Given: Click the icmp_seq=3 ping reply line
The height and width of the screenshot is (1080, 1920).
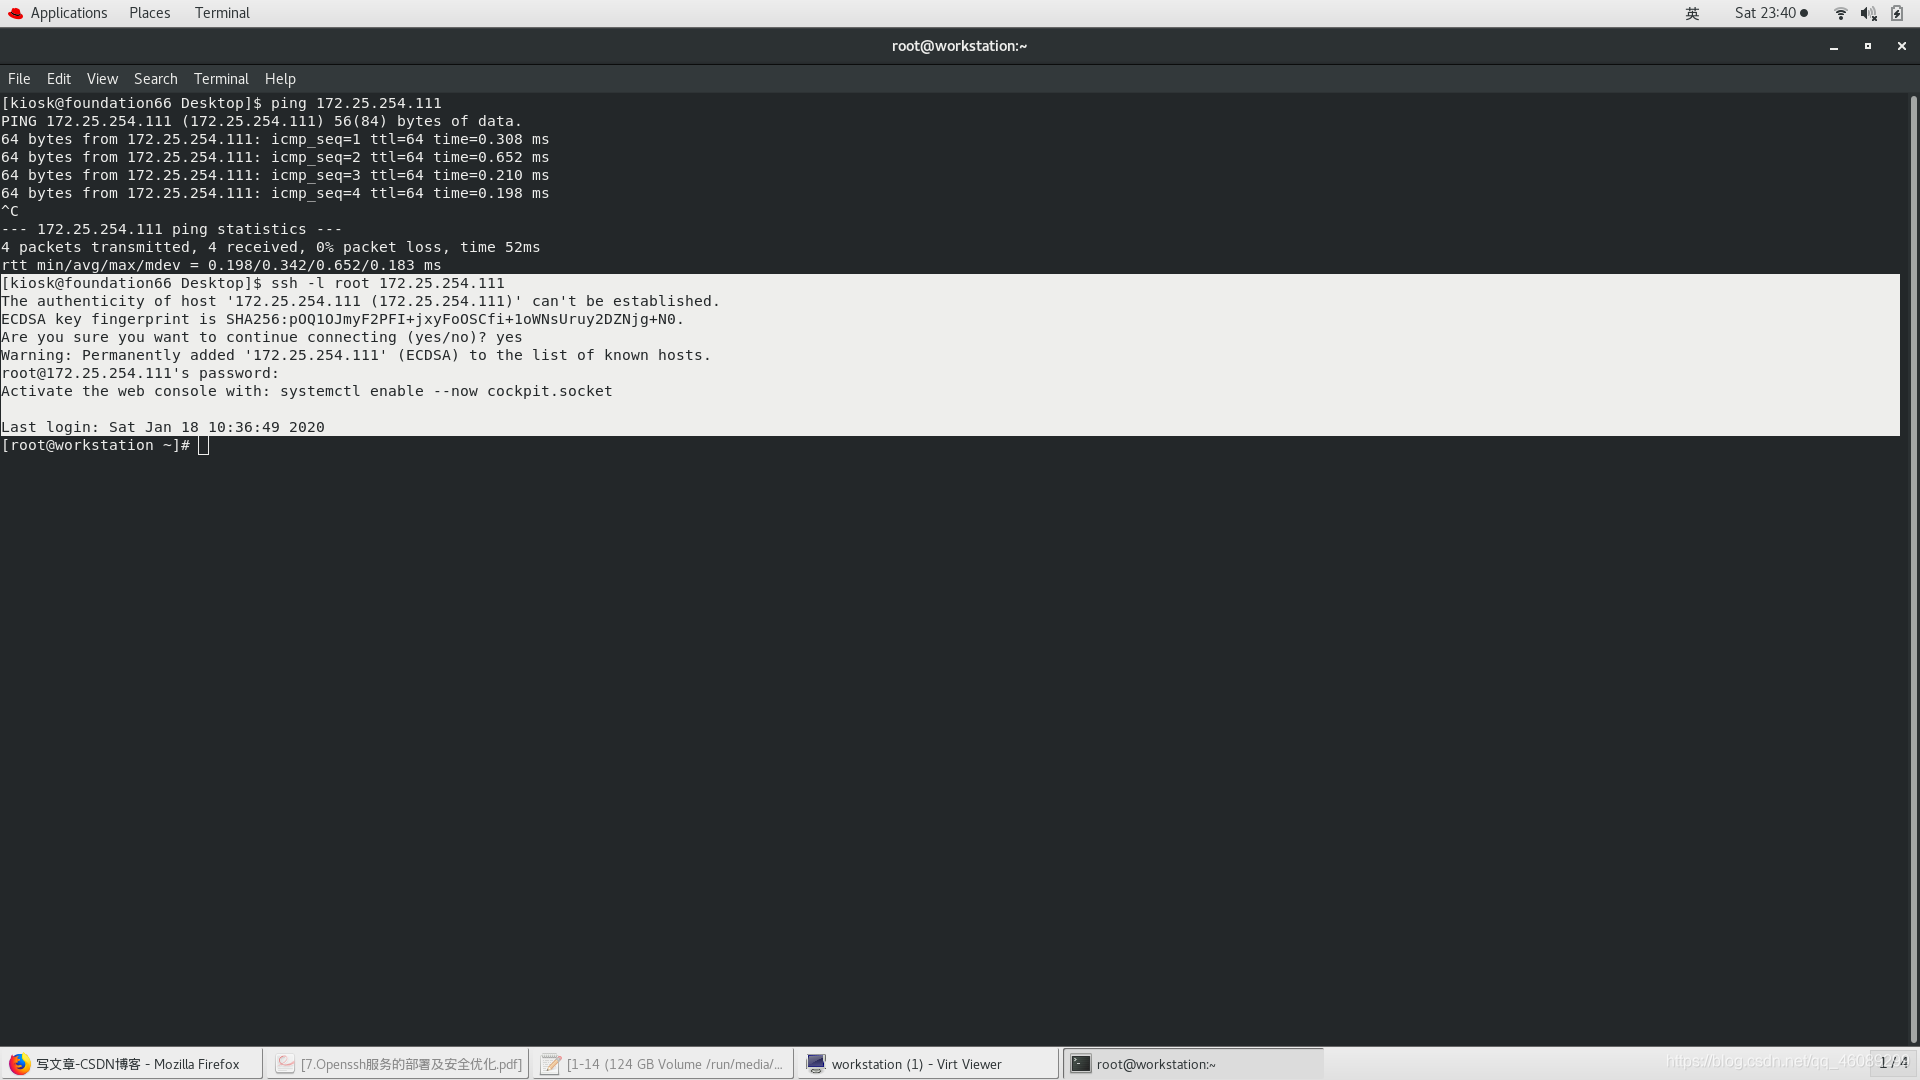Looking at the screenshot, I should coord(275,176).
